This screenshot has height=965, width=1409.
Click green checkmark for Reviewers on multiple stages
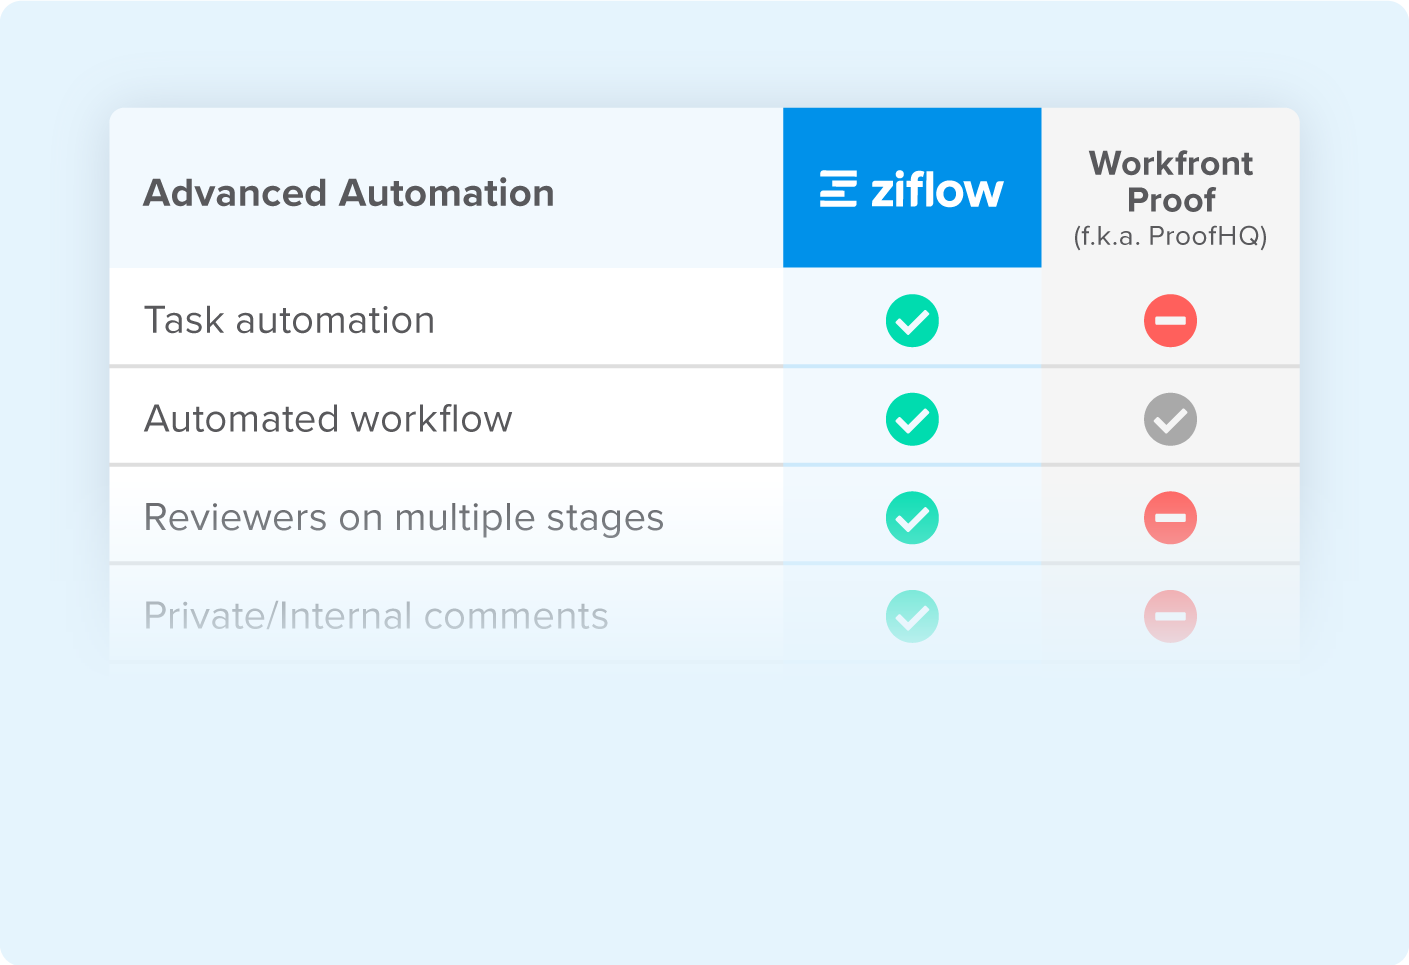click(912, 518)
